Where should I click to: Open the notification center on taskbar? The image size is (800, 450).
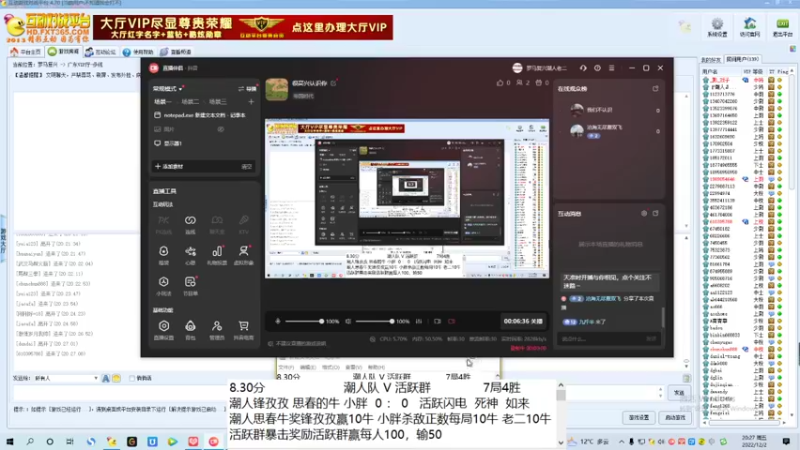click(x=786, y=441)
